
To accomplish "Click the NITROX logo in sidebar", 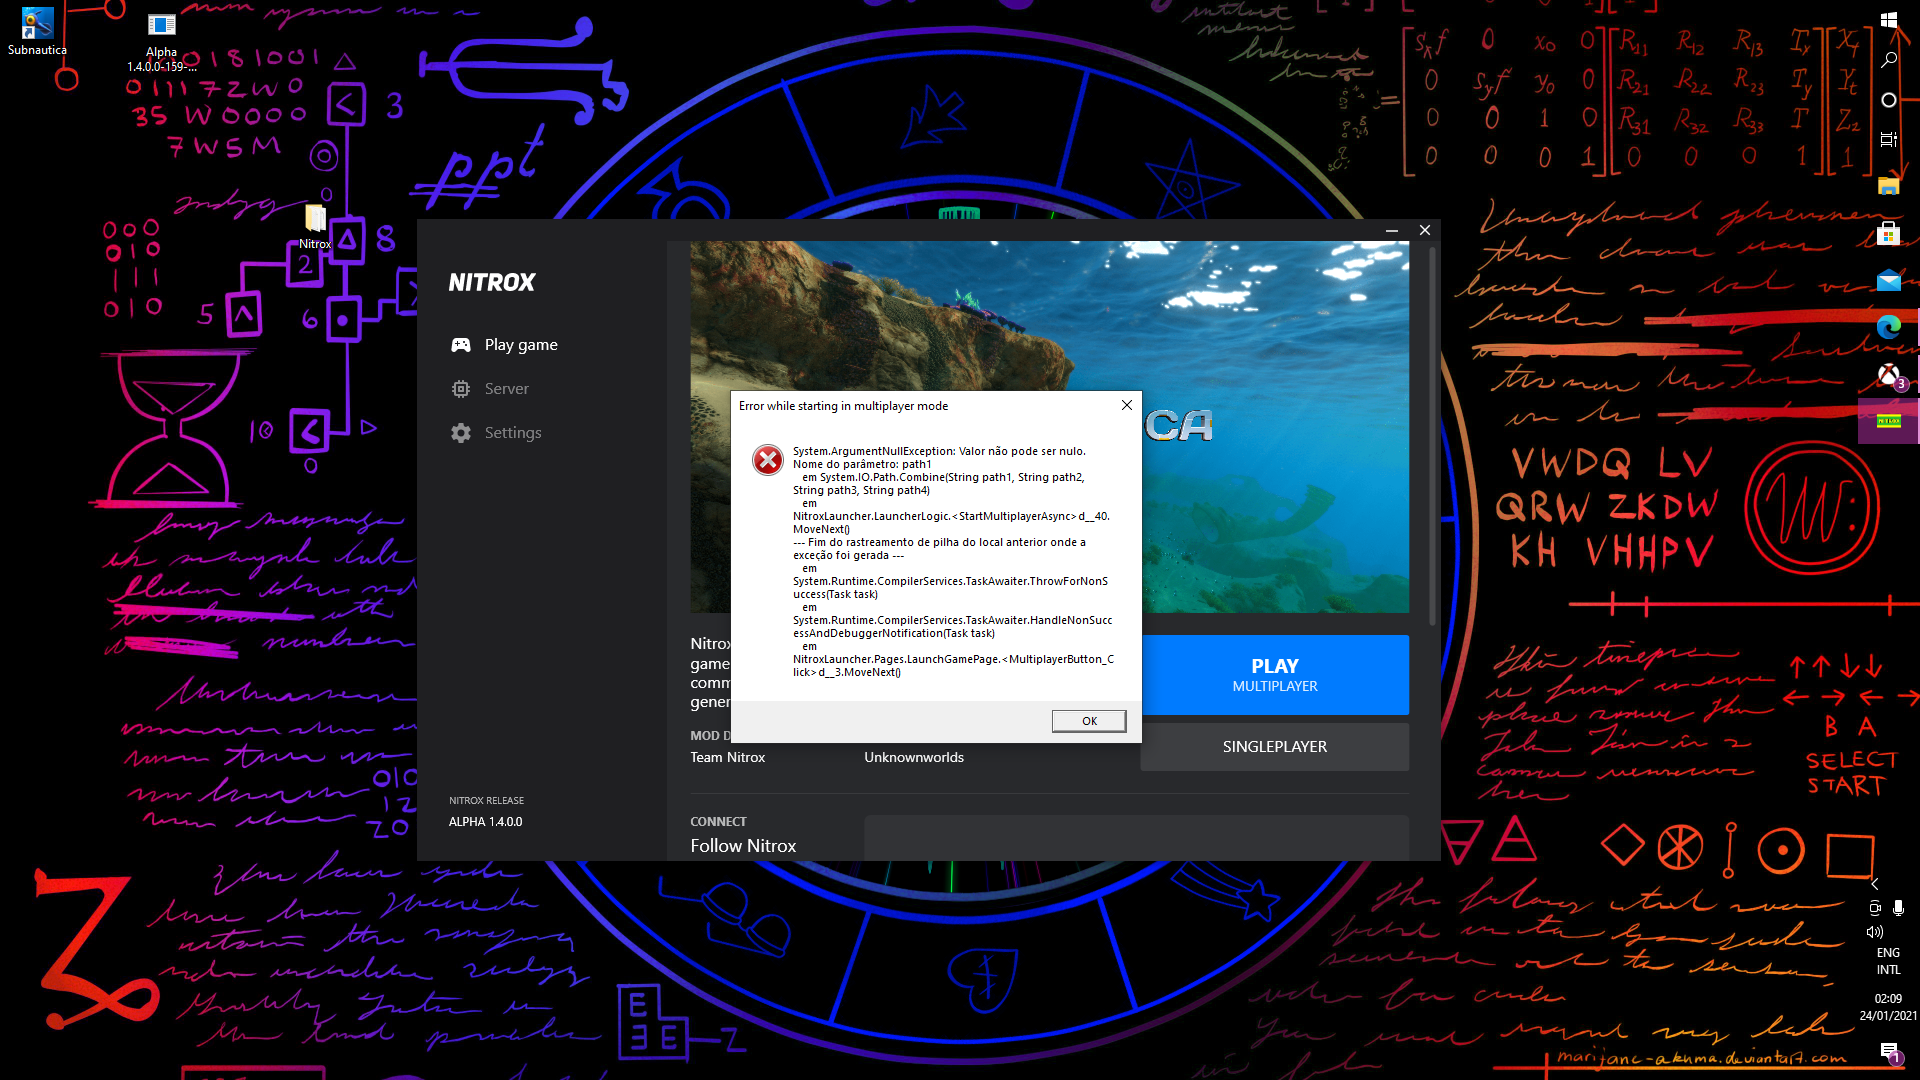I will [x=492, y=282].
